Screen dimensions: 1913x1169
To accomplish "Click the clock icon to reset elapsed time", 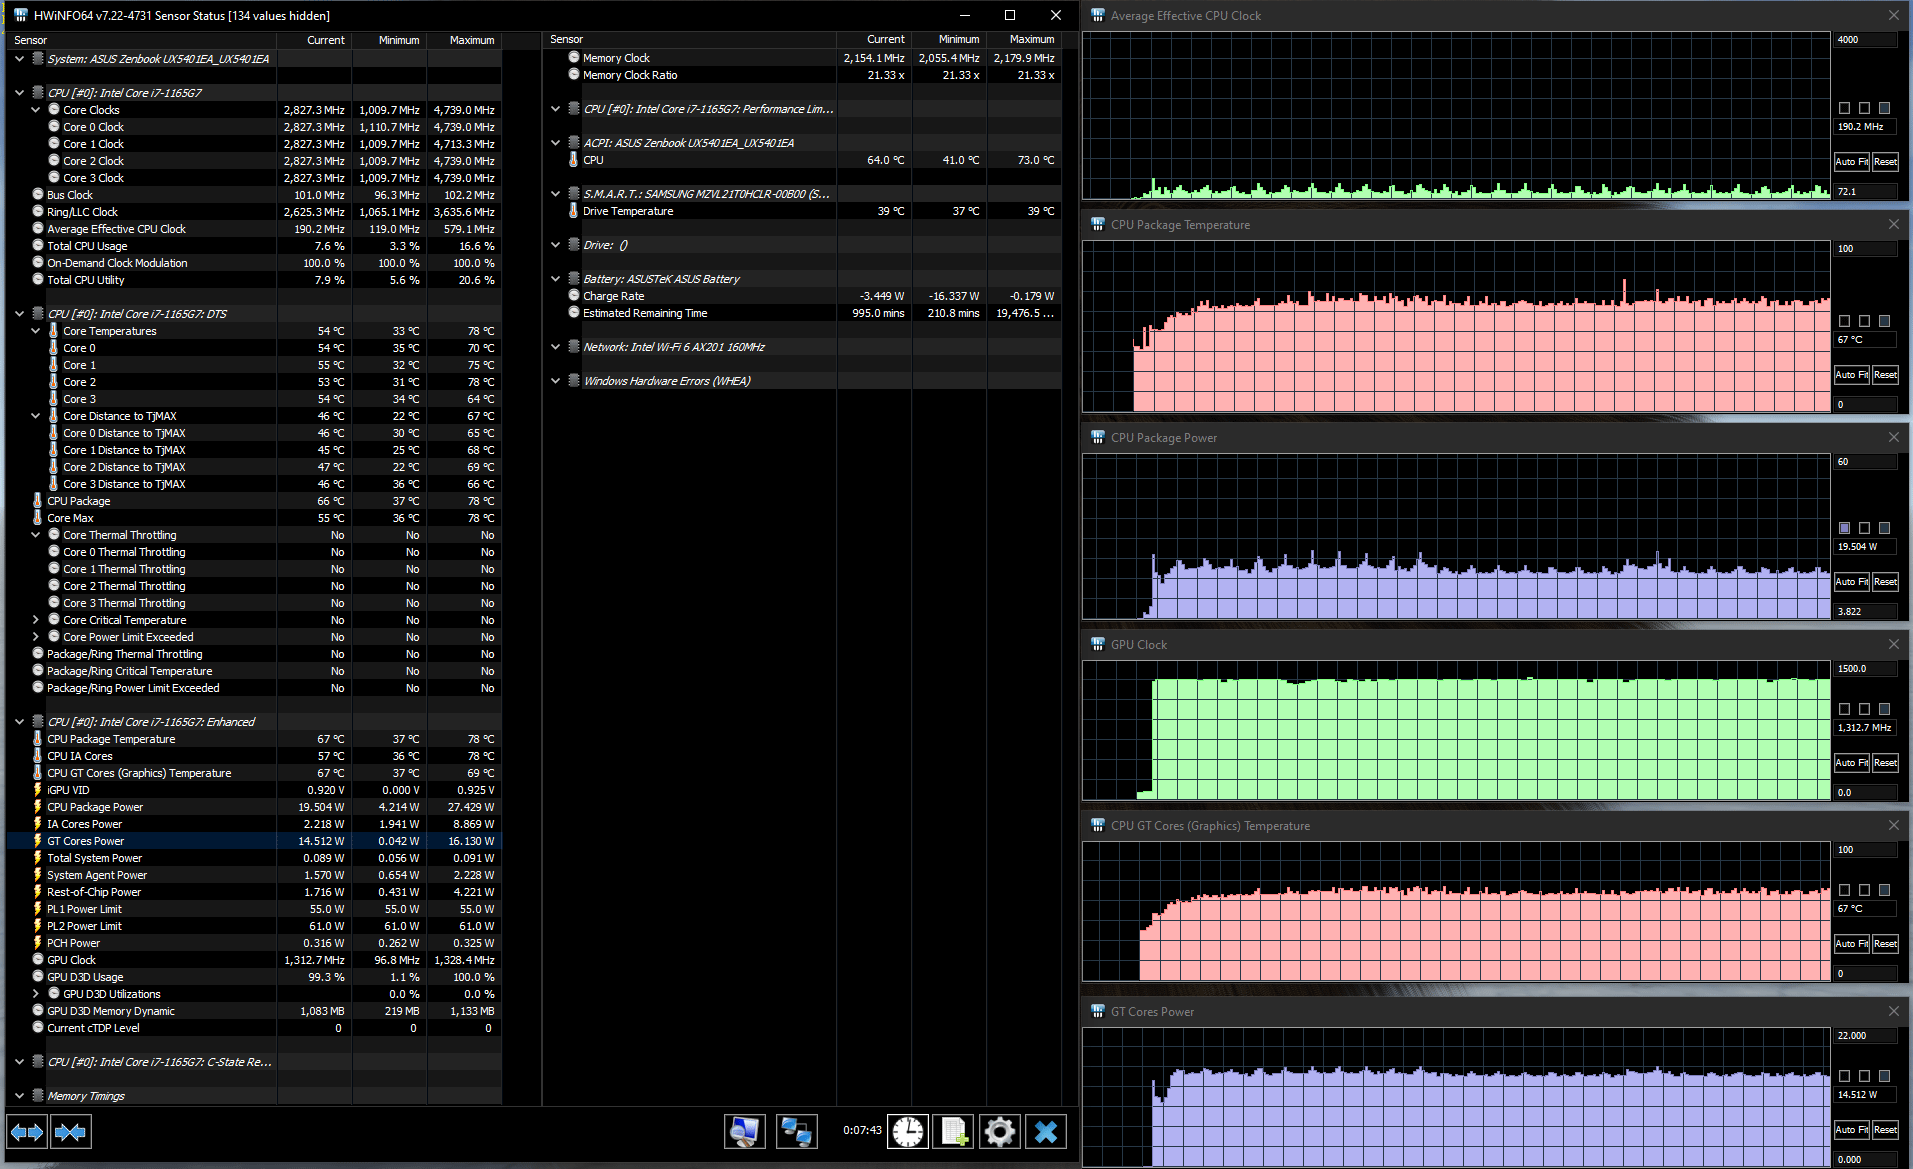I will coord(908,1132).
